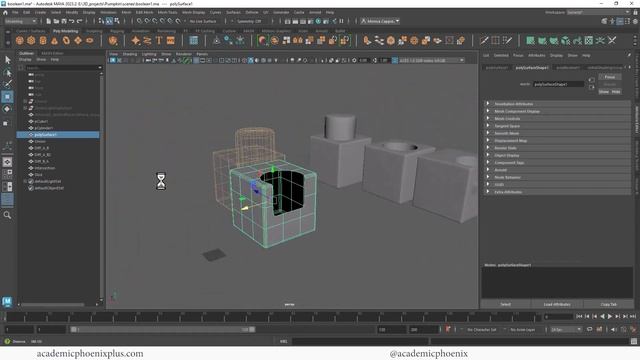Toggle the loop playback button in range slider
Screen dimensions: 640x360
[589, 329]
